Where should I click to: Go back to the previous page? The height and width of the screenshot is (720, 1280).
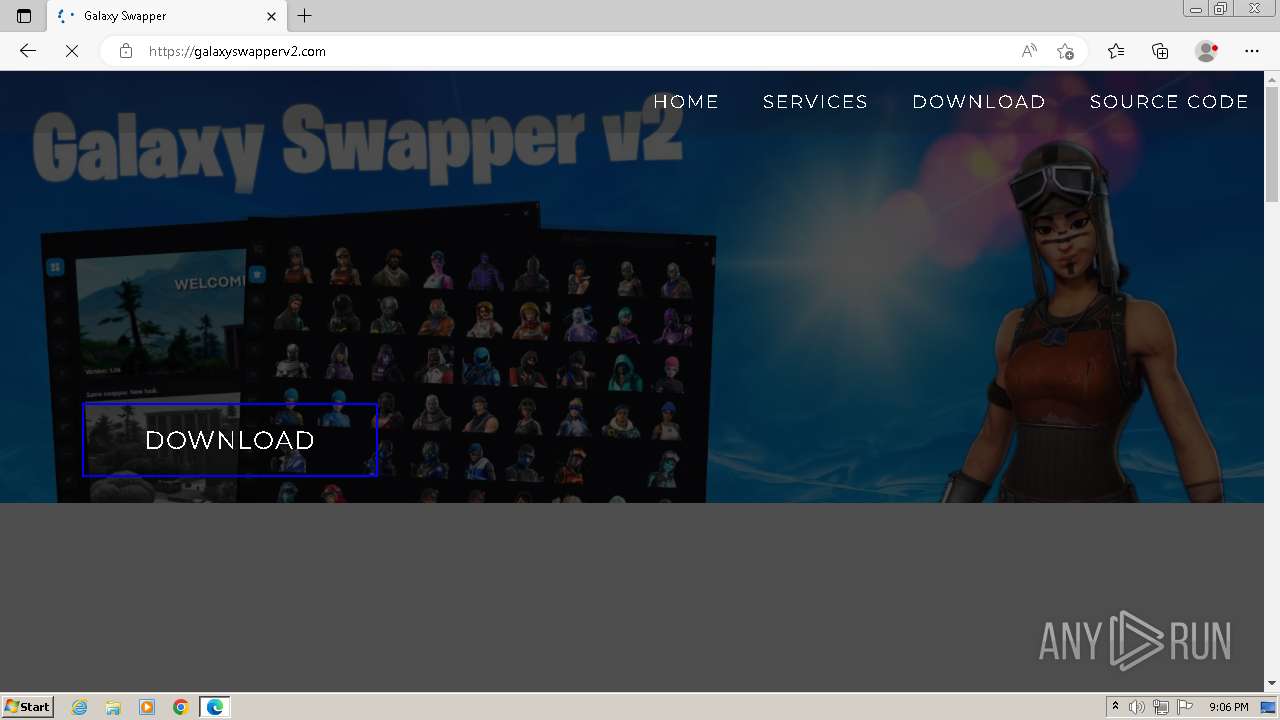(x=27, y=51)
